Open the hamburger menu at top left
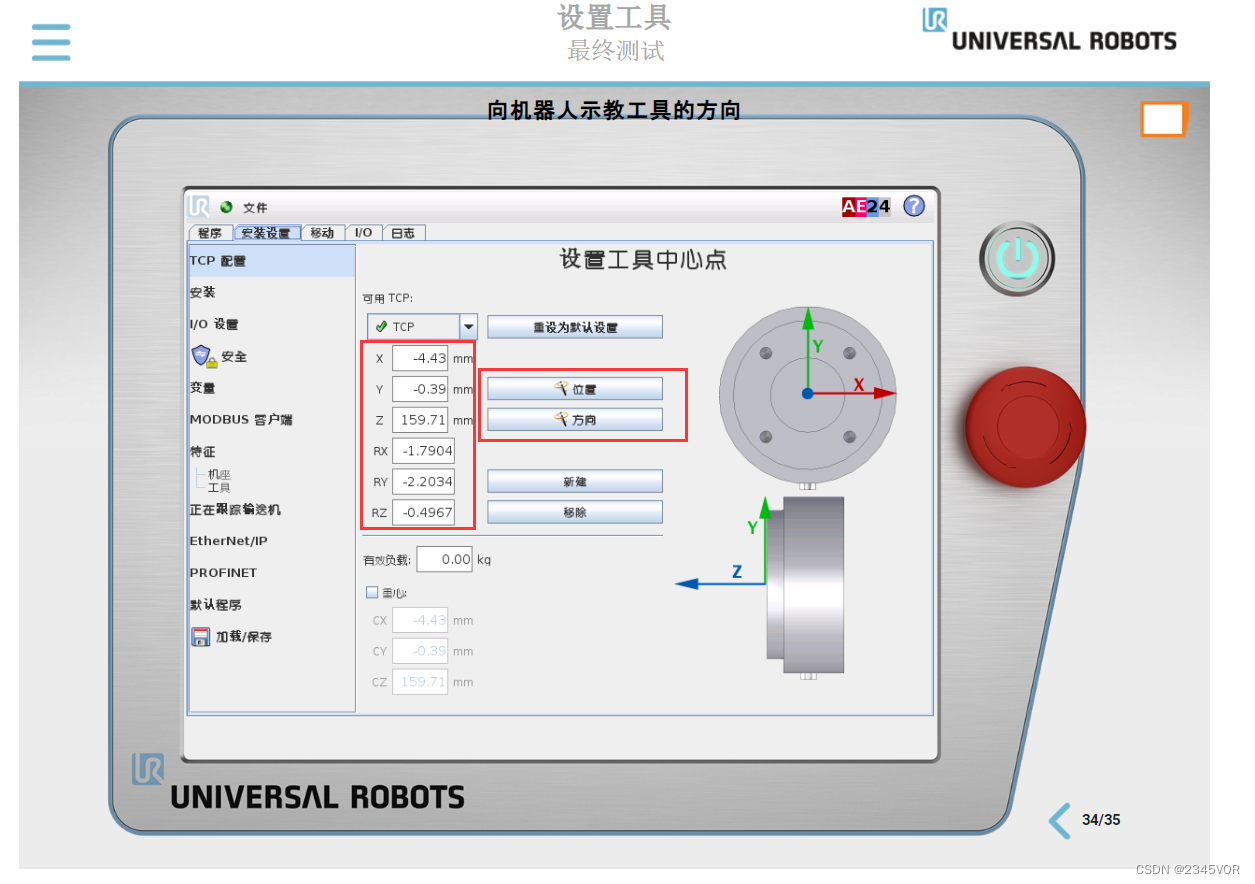The height and width of the screenshot is (884, 1255). pos(51,42)
